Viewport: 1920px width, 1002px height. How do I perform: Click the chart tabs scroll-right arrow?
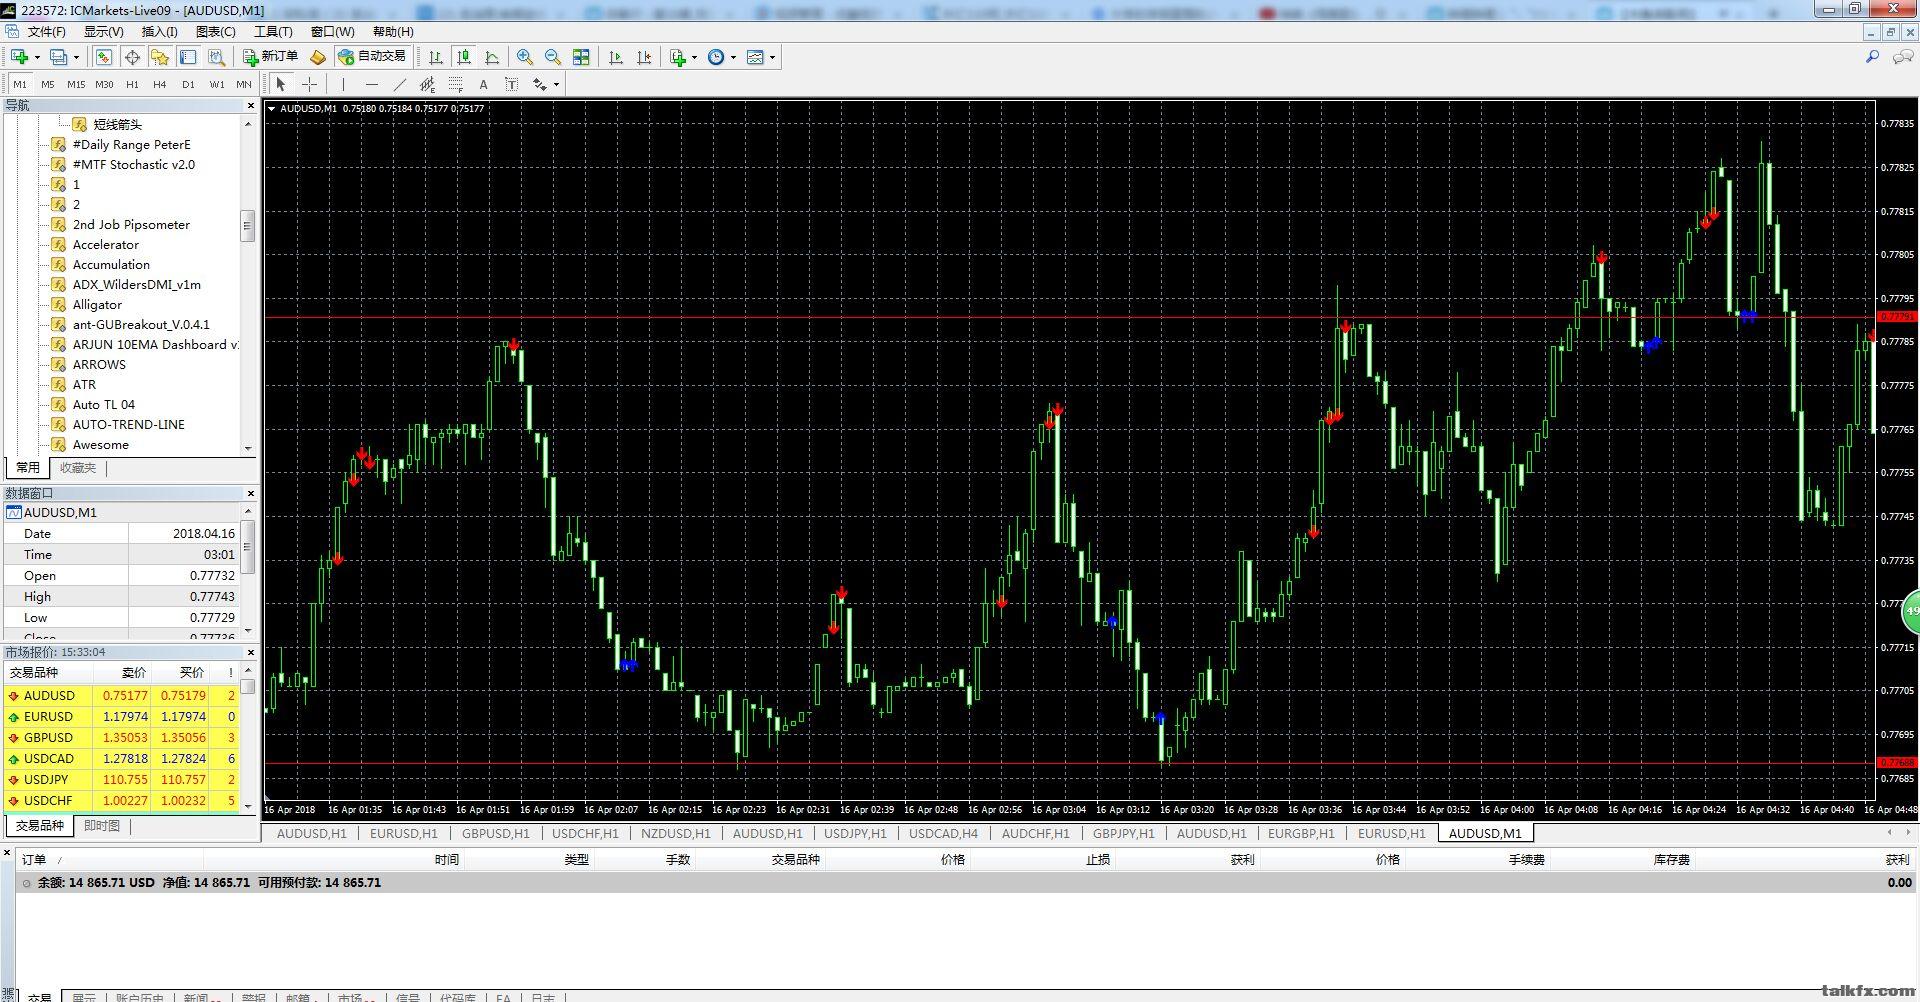point(1906,832)
